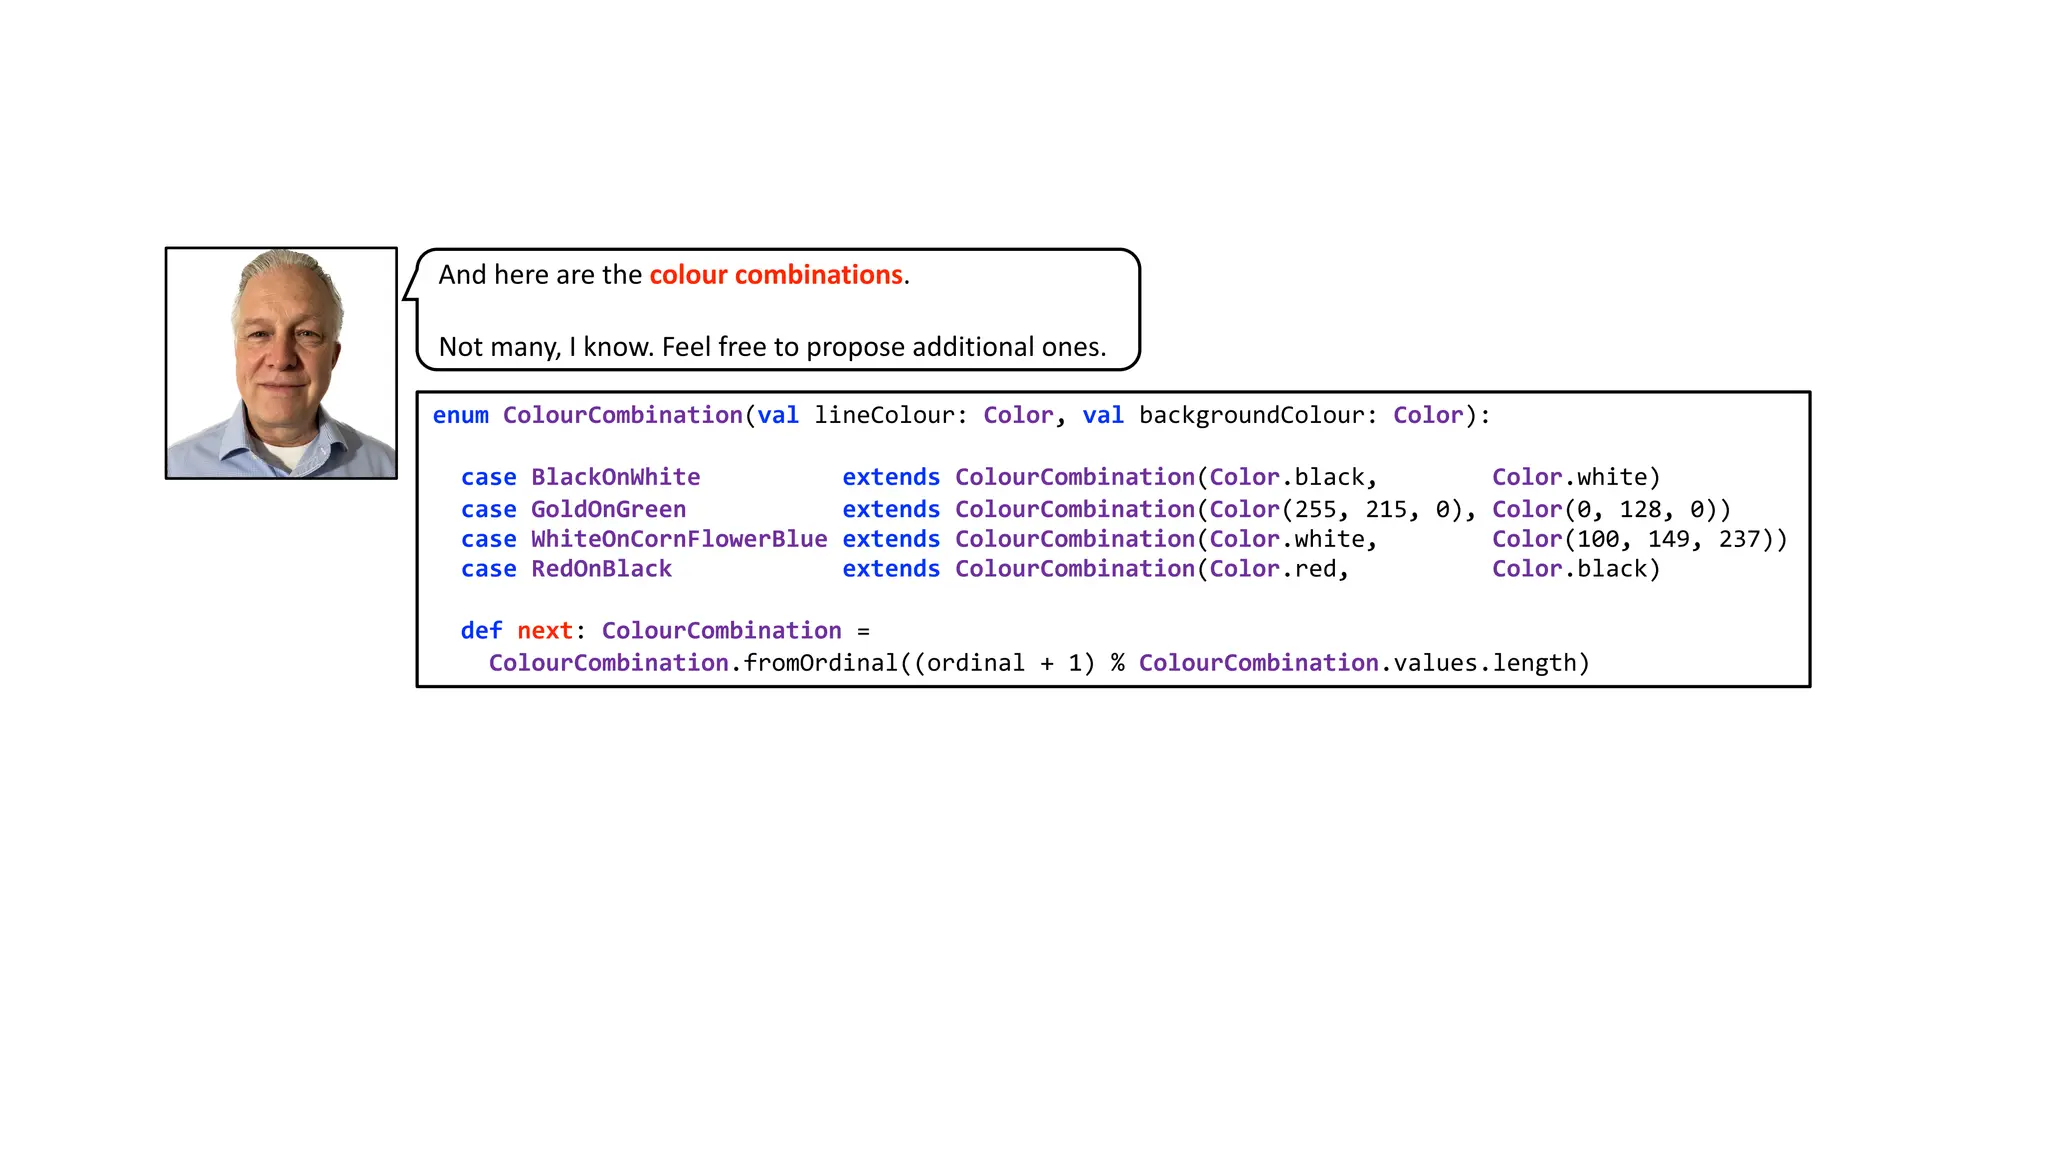Click 'Feel free to propose additional ones' sentence
Screen dimensions: 2048x1152
click(x=884, y=347)
